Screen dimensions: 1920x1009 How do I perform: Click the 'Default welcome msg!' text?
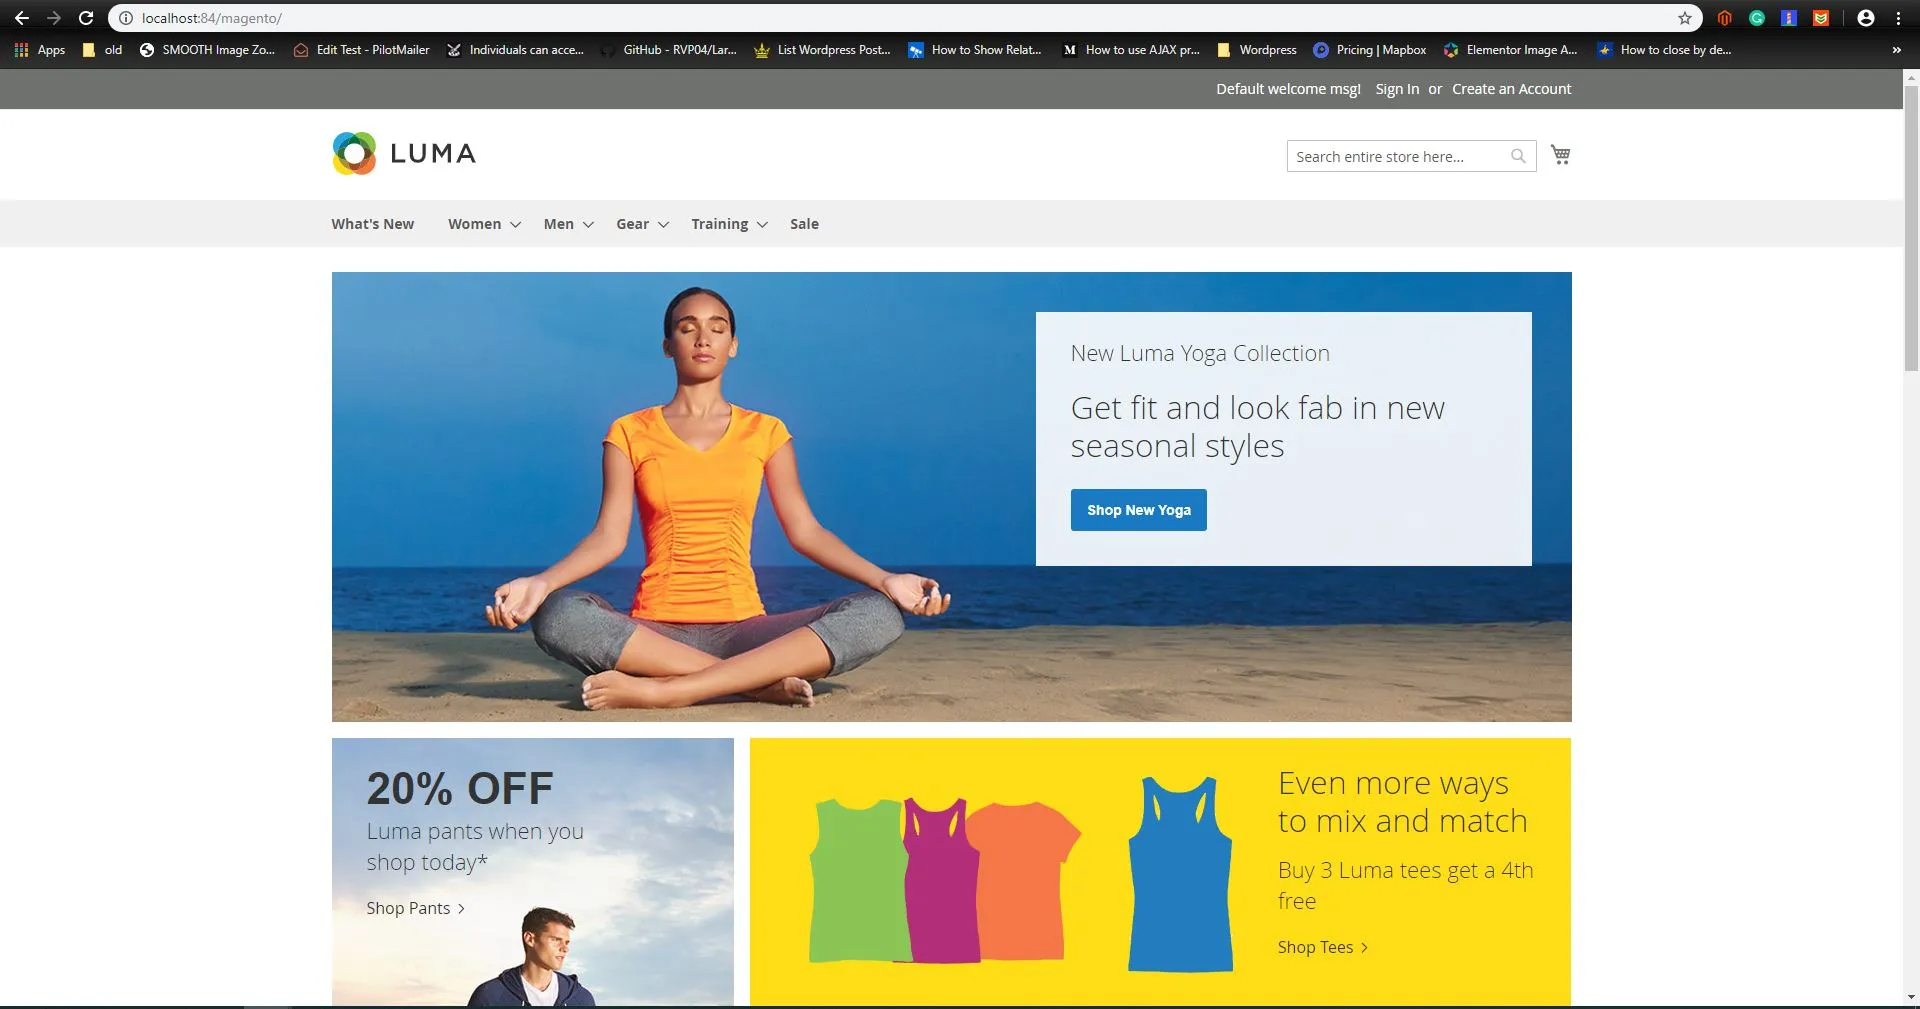click(1288, 89)
